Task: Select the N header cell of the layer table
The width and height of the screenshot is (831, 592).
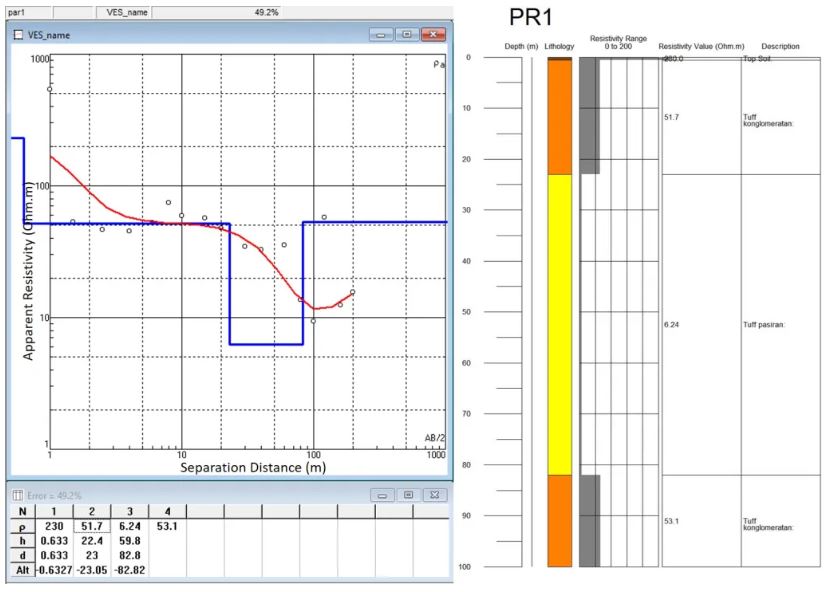Action: tap(22, 511)
